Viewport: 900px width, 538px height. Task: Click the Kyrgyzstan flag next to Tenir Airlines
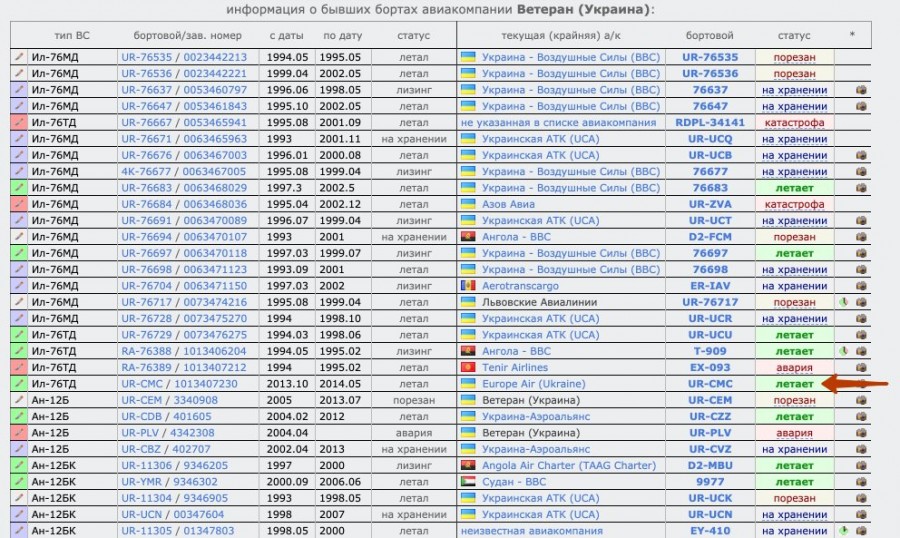click(x=468, y=367)
